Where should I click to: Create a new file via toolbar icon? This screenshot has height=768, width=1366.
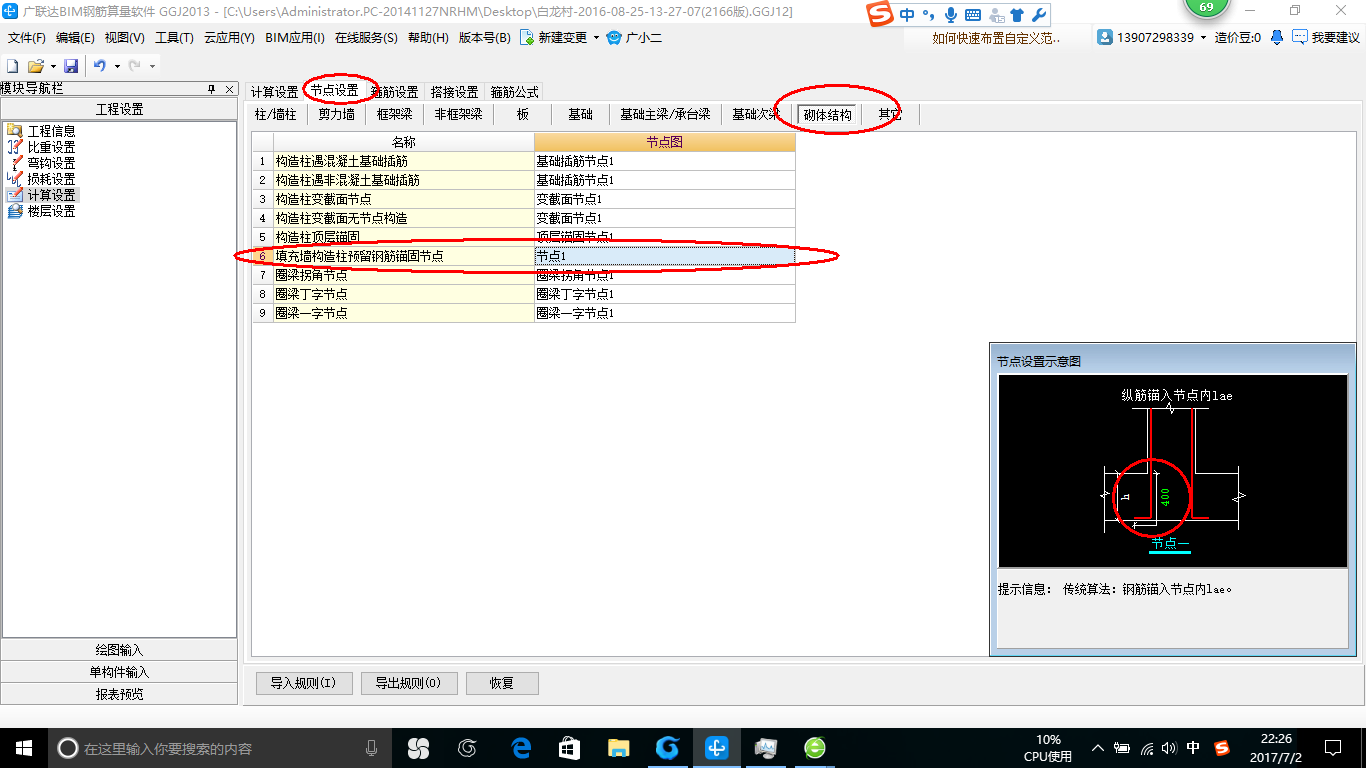(13, 66)
